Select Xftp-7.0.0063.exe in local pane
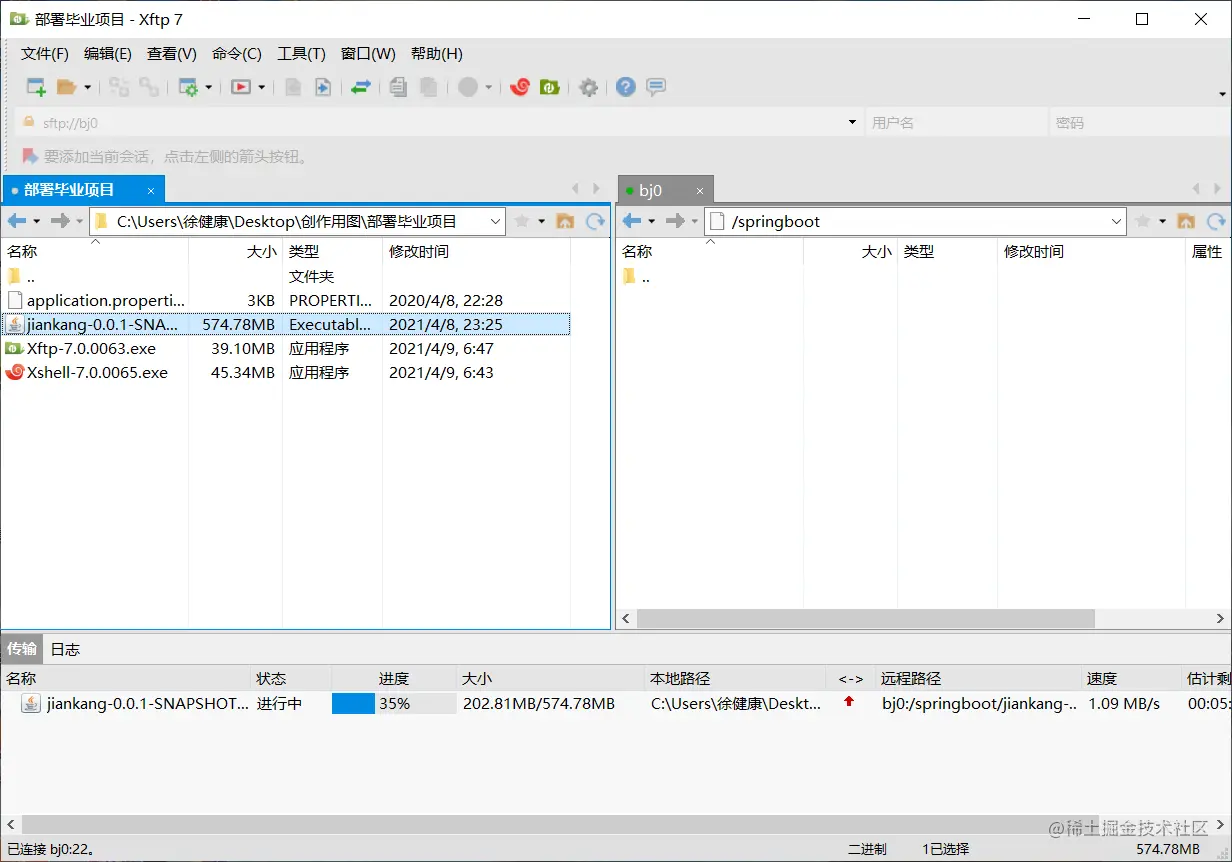The height and width of the screenshot is (862, 1232). click(286, 348)
